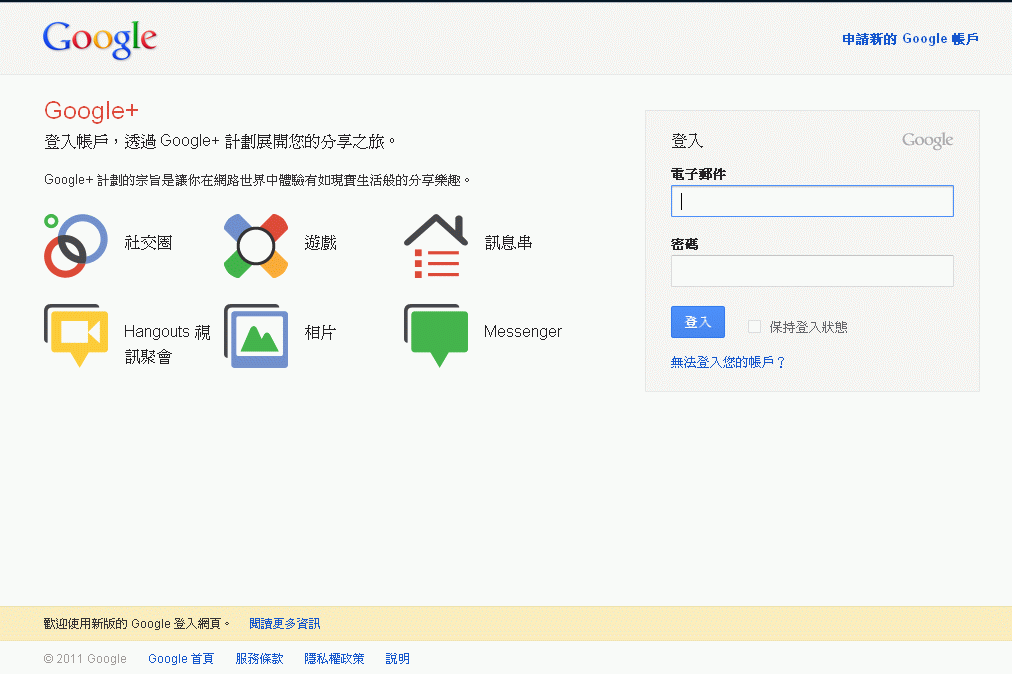This screenshot has width=1012, height=674.
Task: Enable the 保持登入狀態 checkbox
Action: (754, 327)
